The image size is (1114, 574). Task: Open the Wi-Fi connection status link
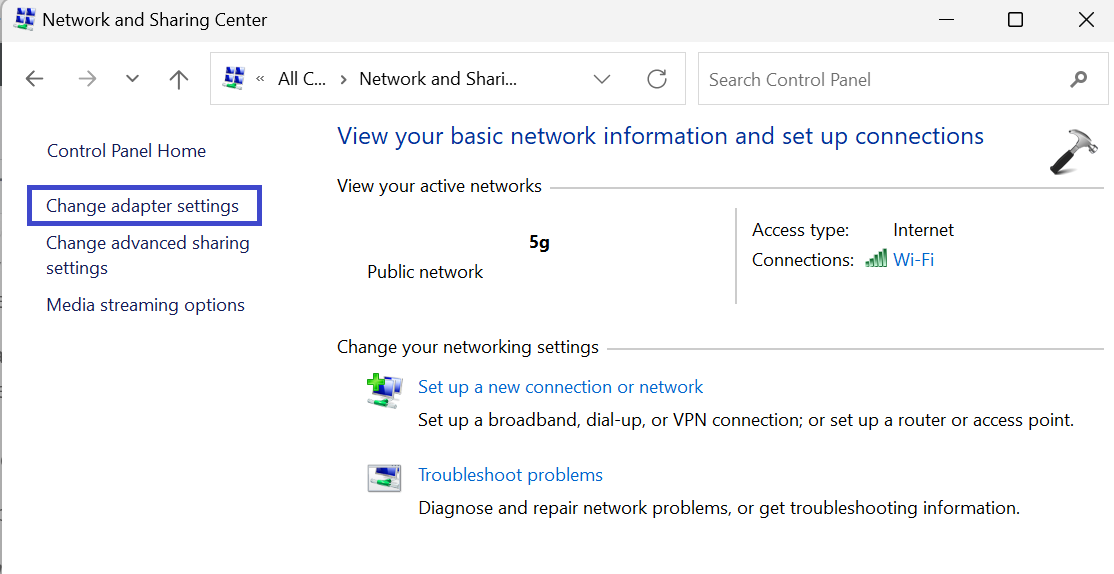913,260
